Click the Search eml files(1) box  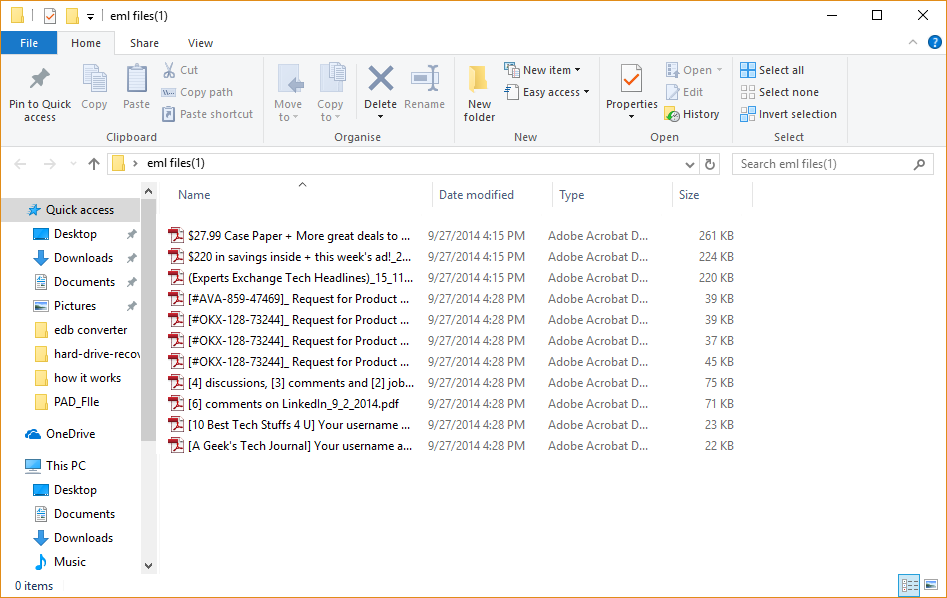(x=832, y=164)
